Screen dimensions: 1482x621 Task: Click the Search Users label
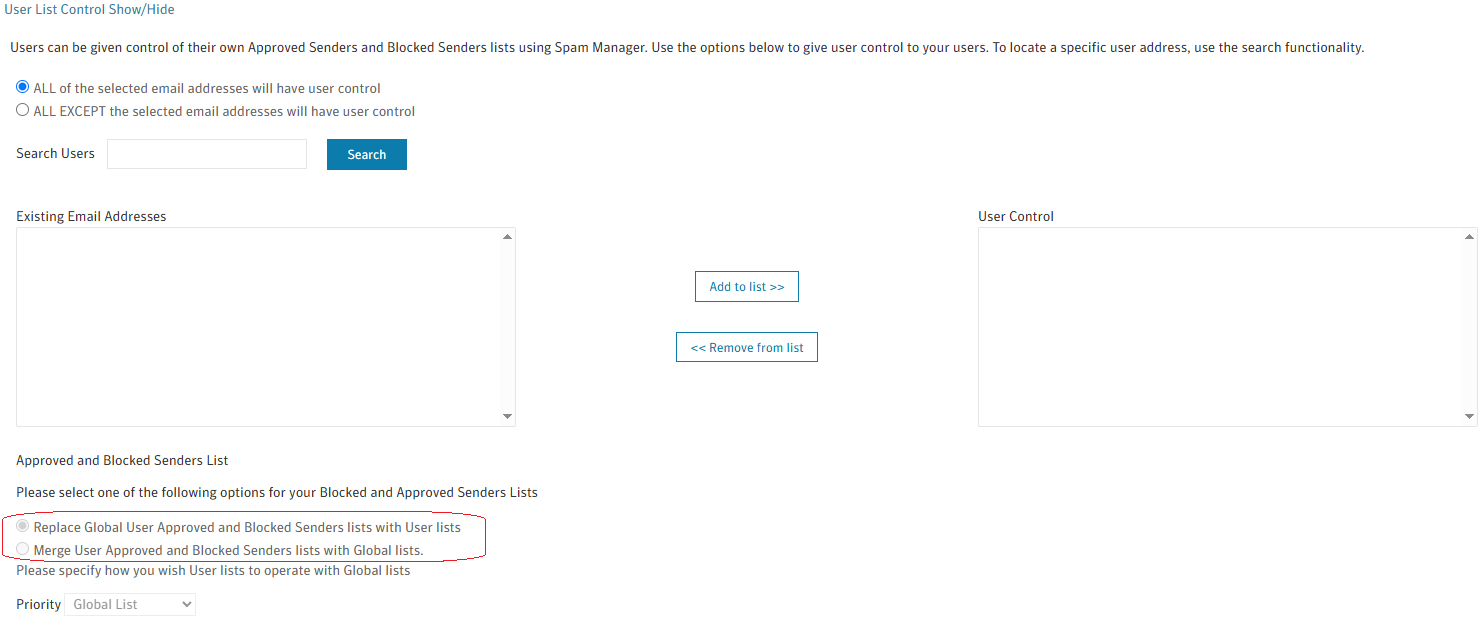point(55,154)
